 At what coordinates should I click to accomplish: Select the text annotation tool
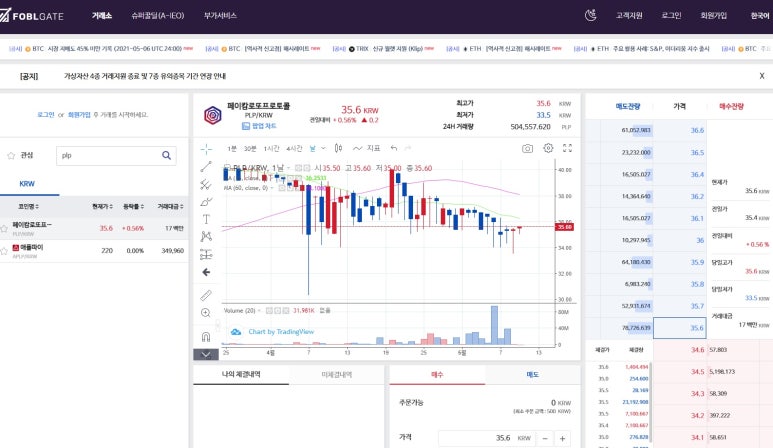[206, 219]
